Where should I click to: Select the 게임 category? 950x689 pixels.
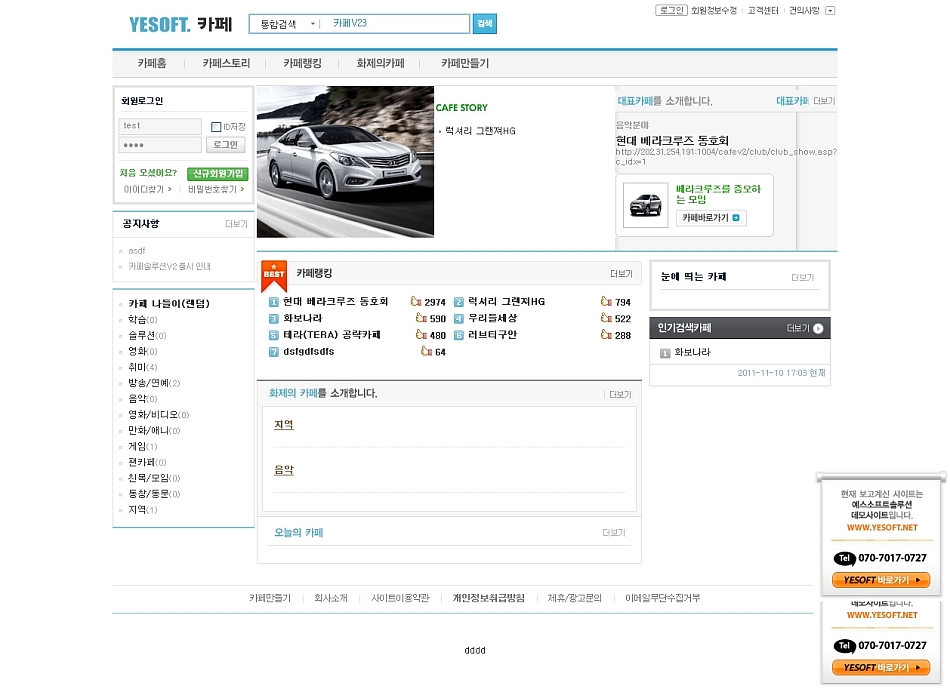pos(142,447)
